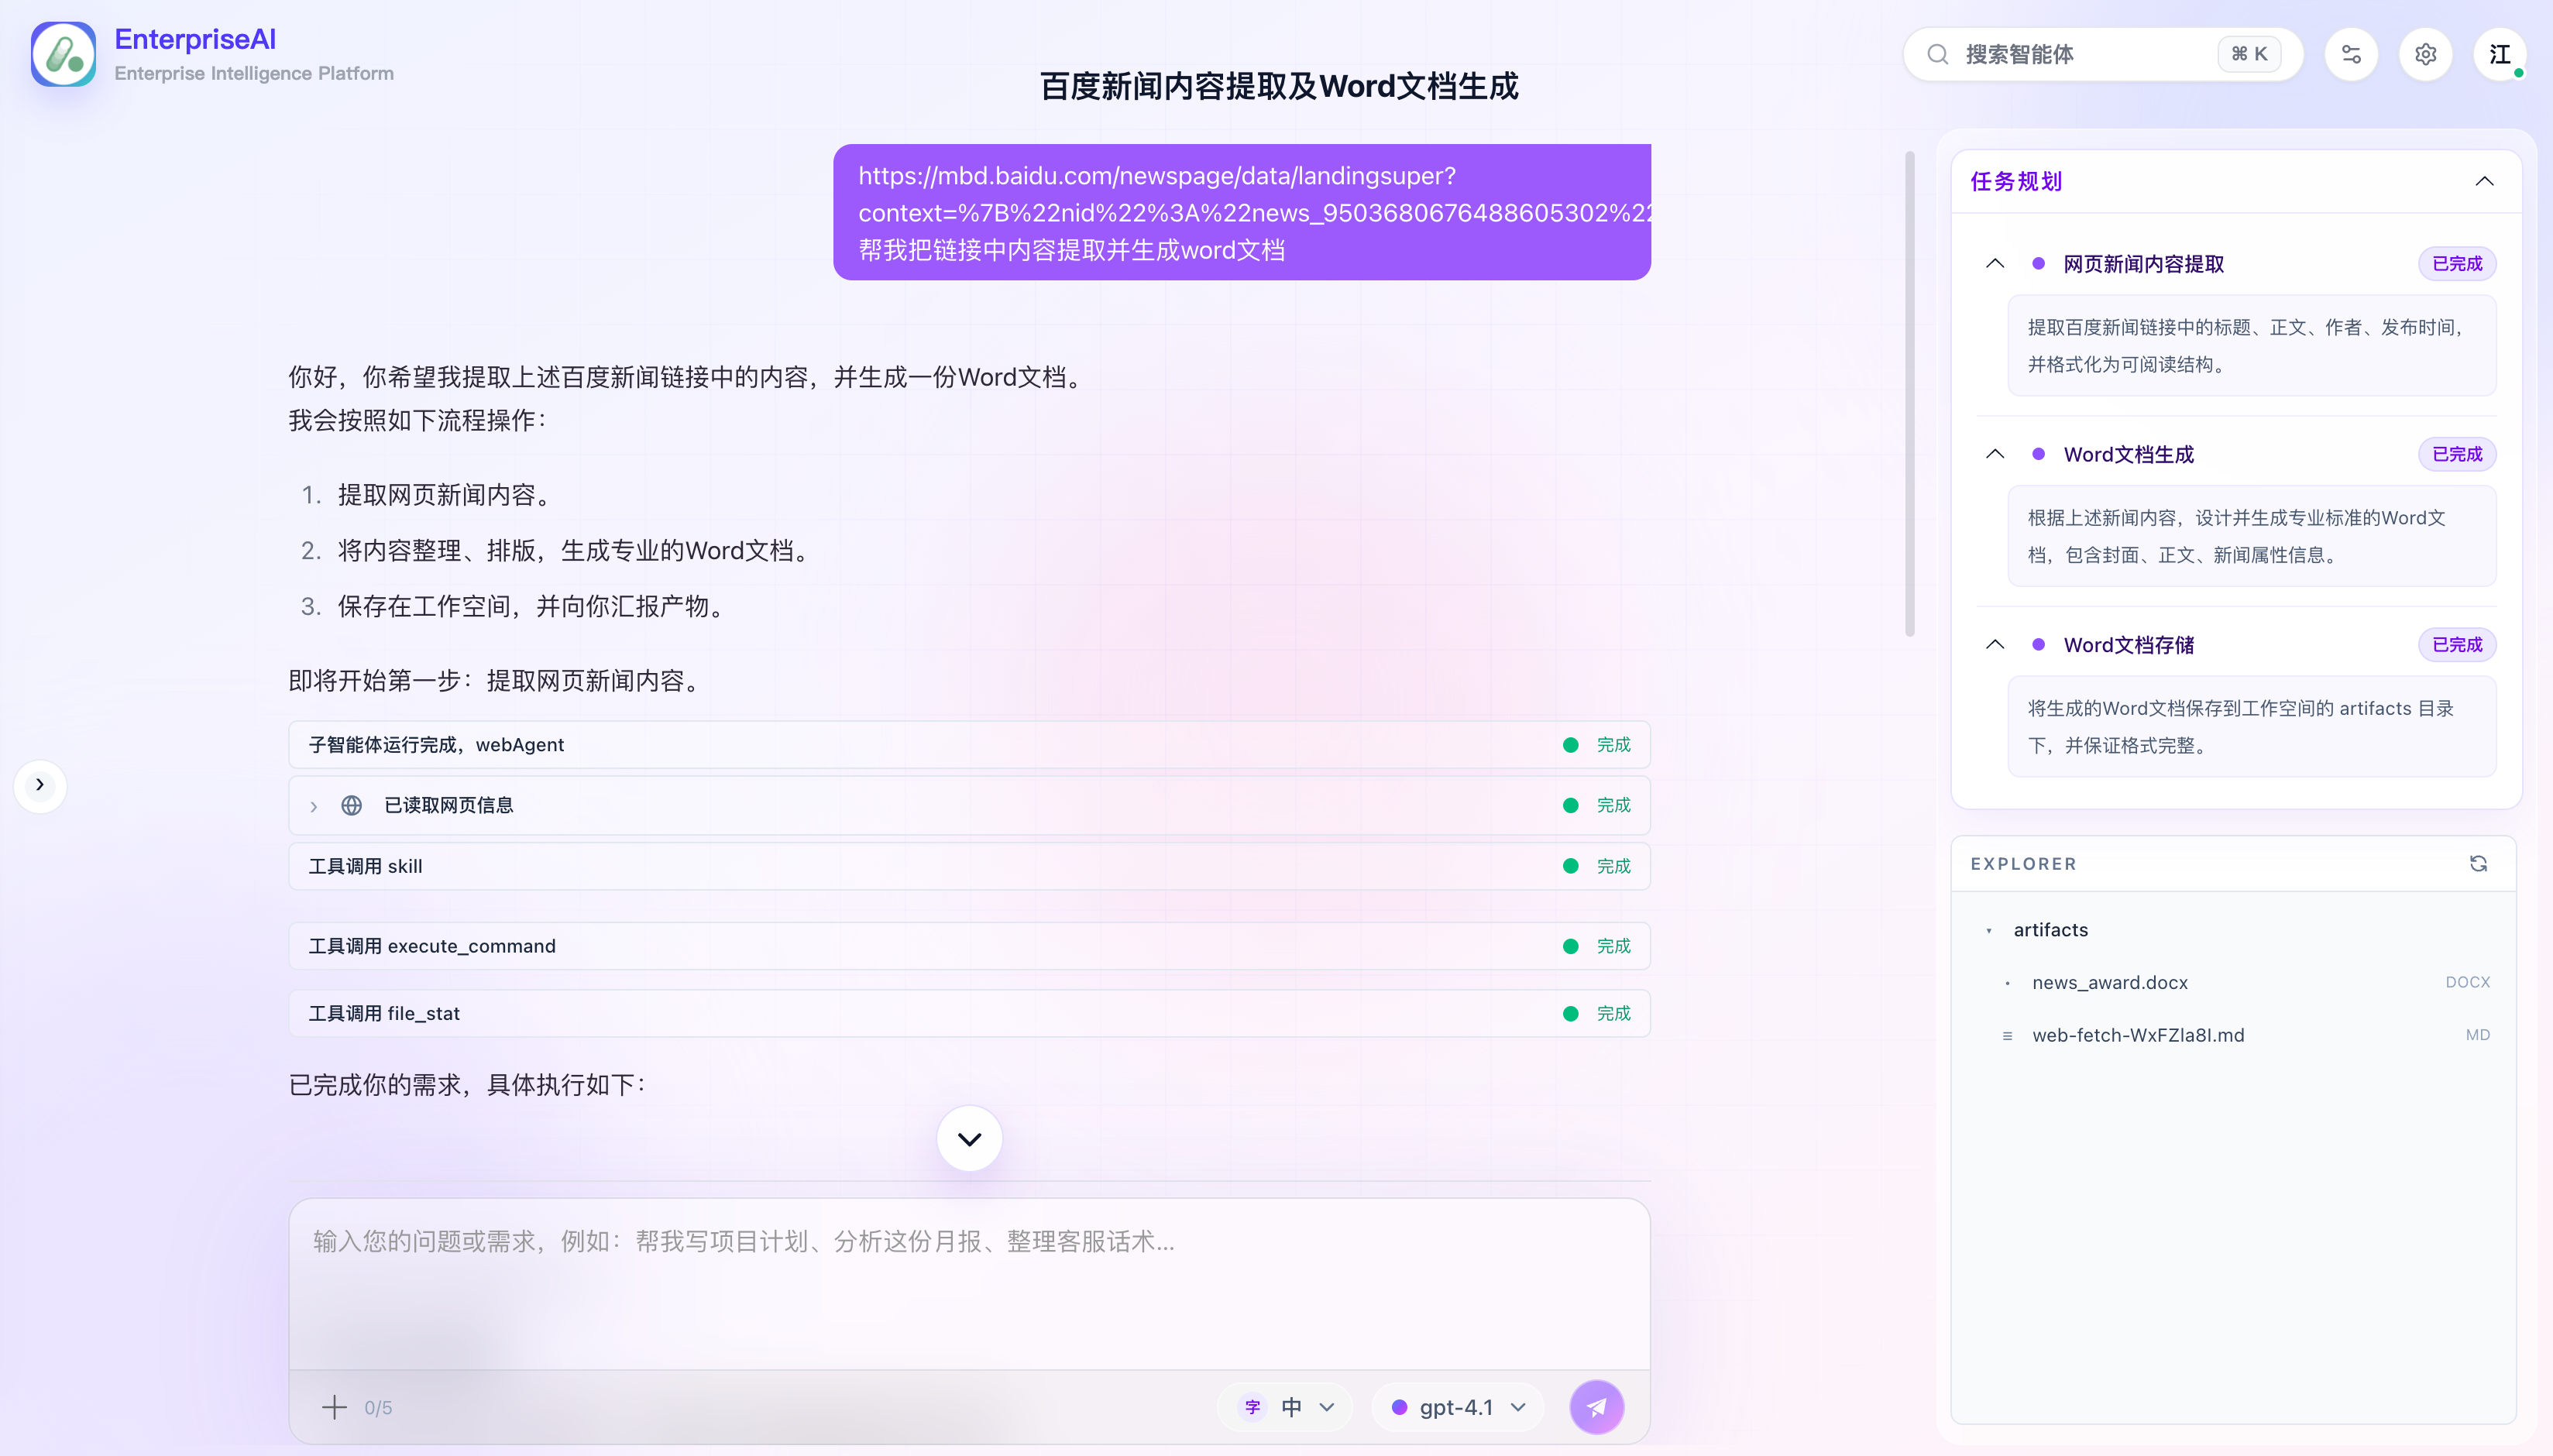Viewport: 2553px width, 1456px height.
Task: Click the chat scrollbar
Action: click(1909, 393)
